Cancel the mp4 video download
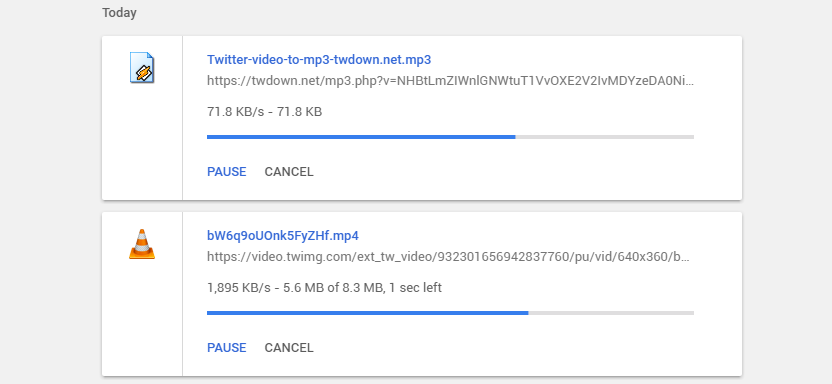Viewport: 832px width, 384px height. [x=289, y=348]
